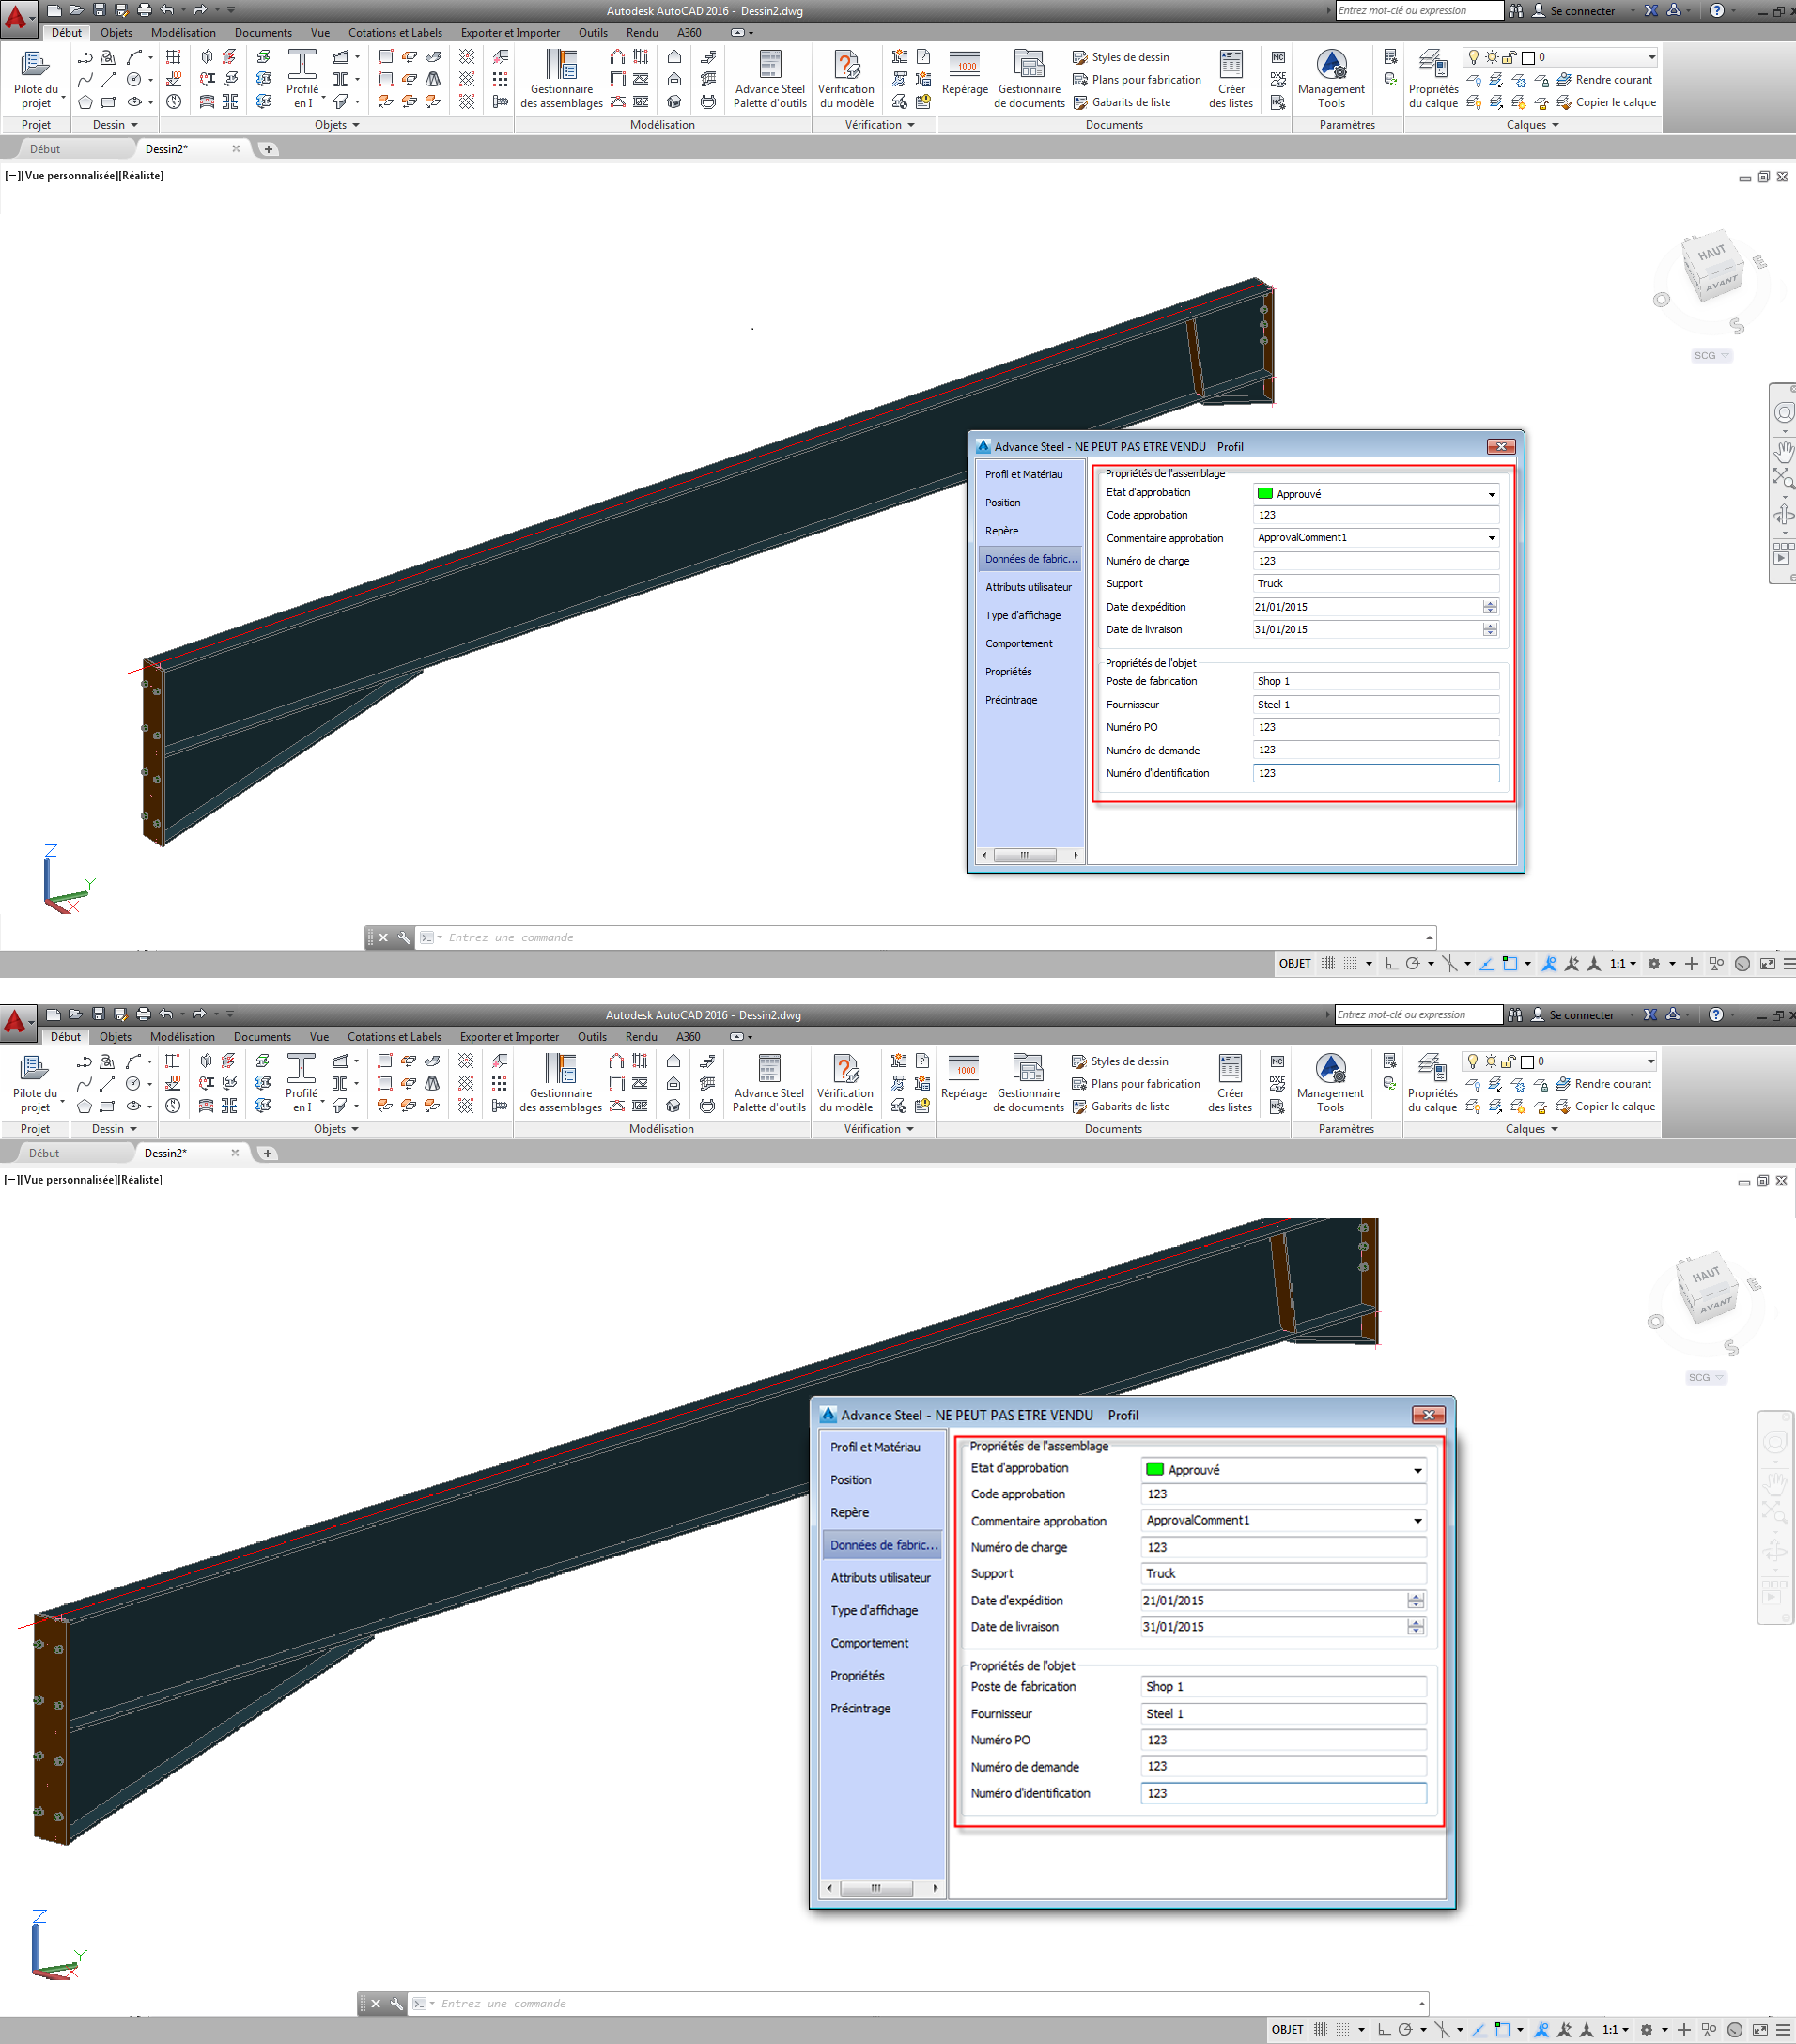Click Date de livraison stepper in lower dialog

click(1415, 1627)
